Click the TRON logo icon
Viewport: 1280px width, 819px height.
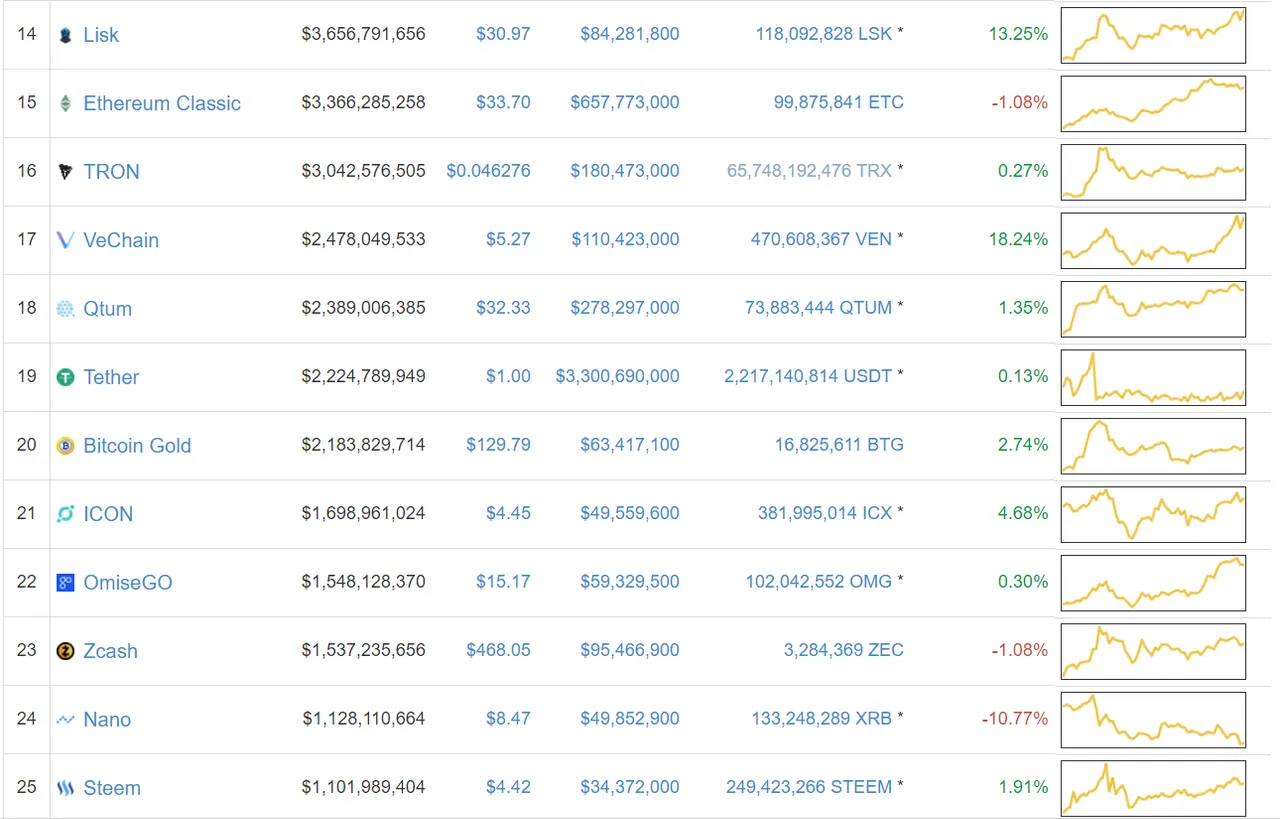65,172
